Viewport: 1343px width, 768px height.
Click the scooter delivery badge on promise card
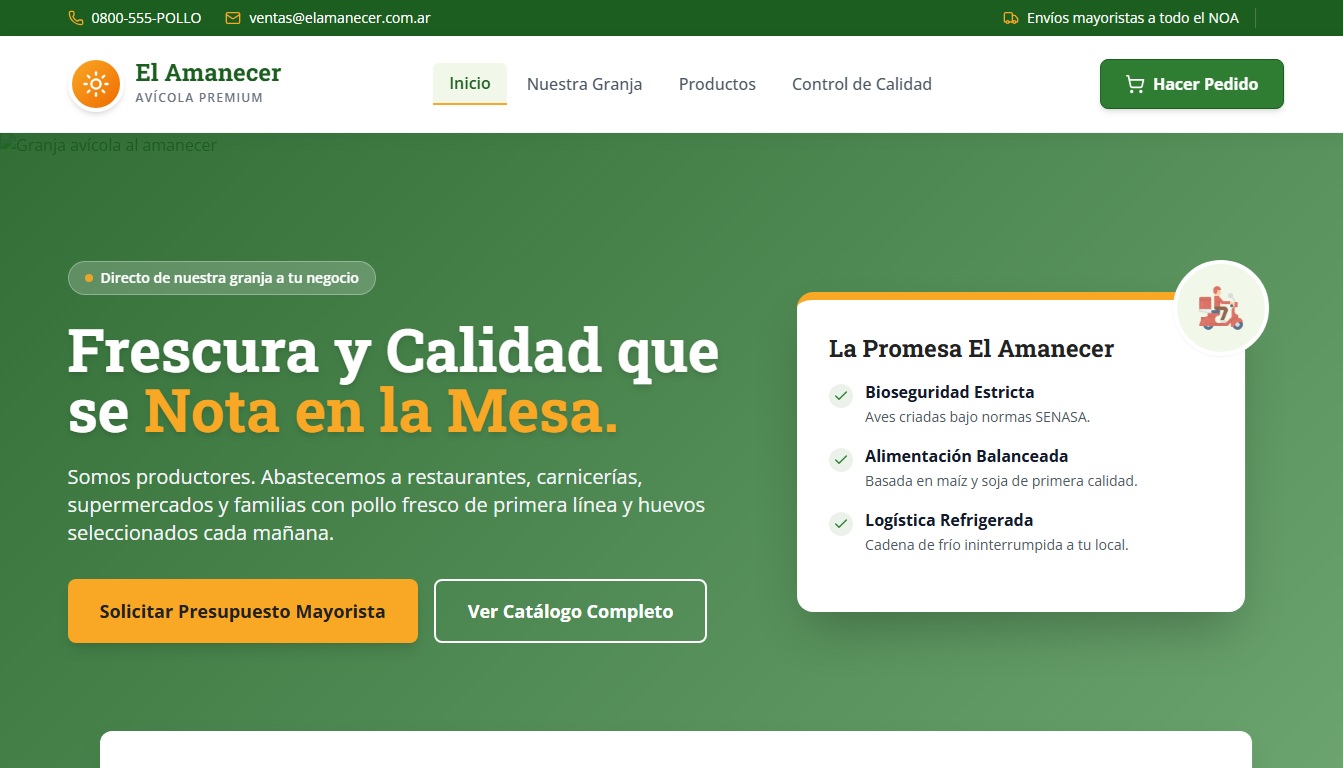(x=1221, y=308)
